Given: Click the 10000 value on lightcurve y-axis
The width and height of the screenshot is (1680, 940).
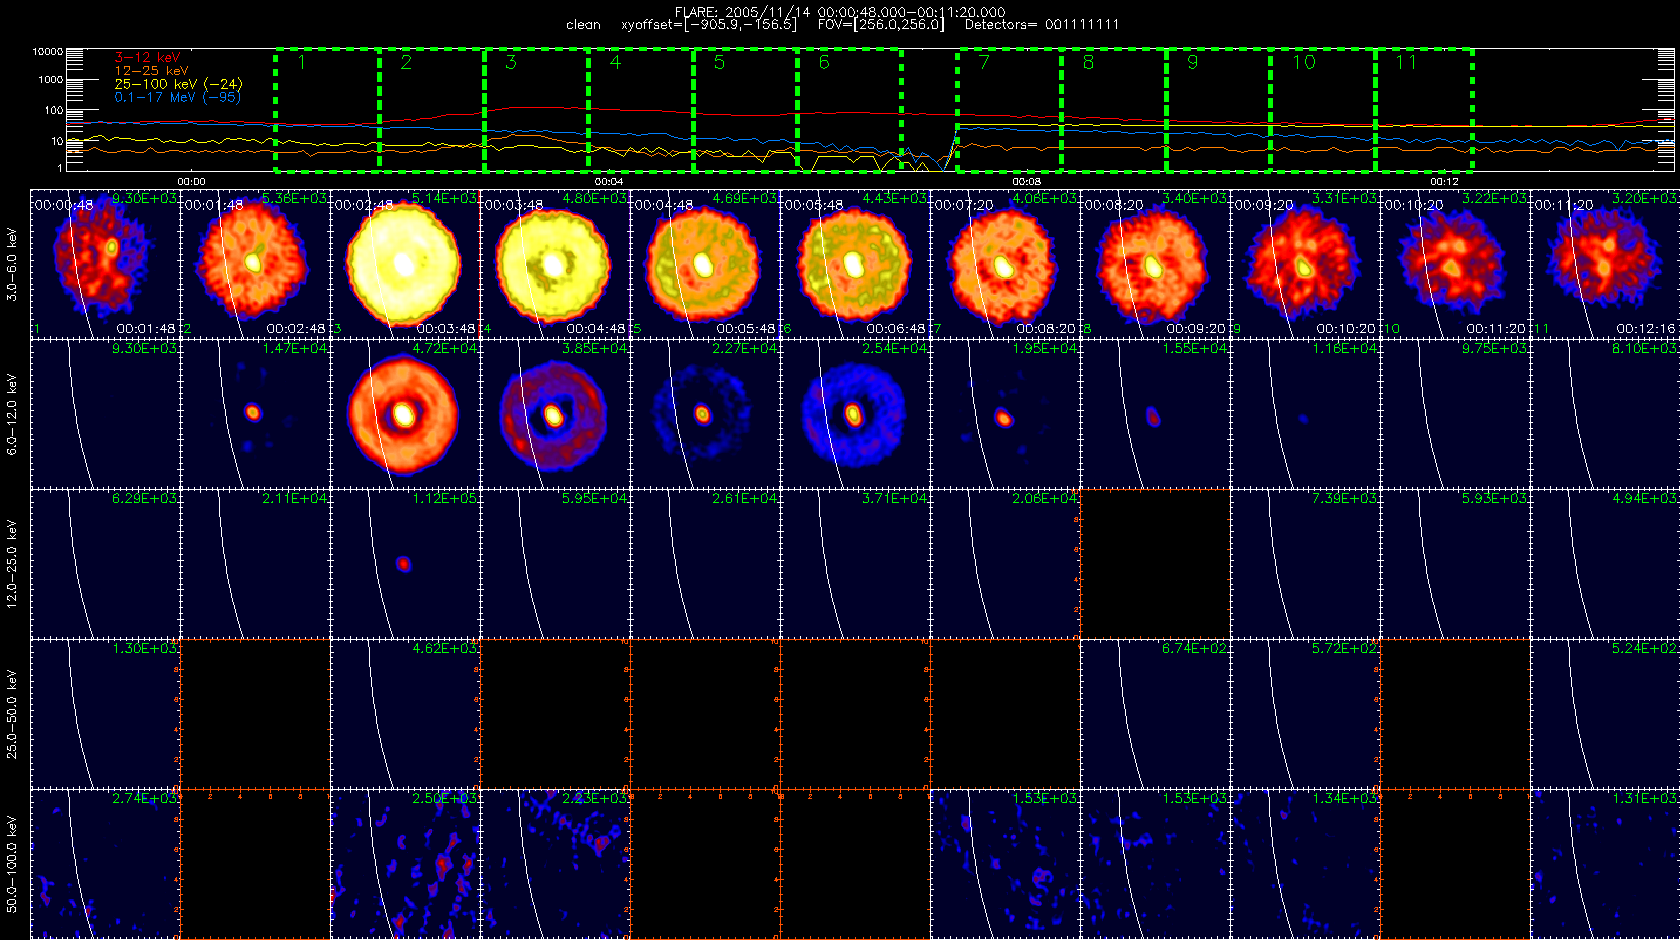Looking at the screenshot, I should (x=47, y=51).
